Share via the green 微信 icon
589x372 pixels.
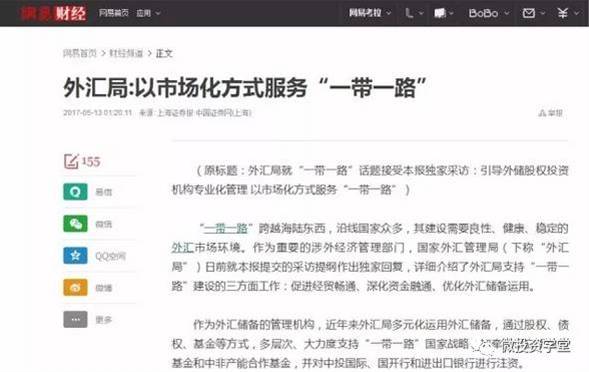pos(75,224)
